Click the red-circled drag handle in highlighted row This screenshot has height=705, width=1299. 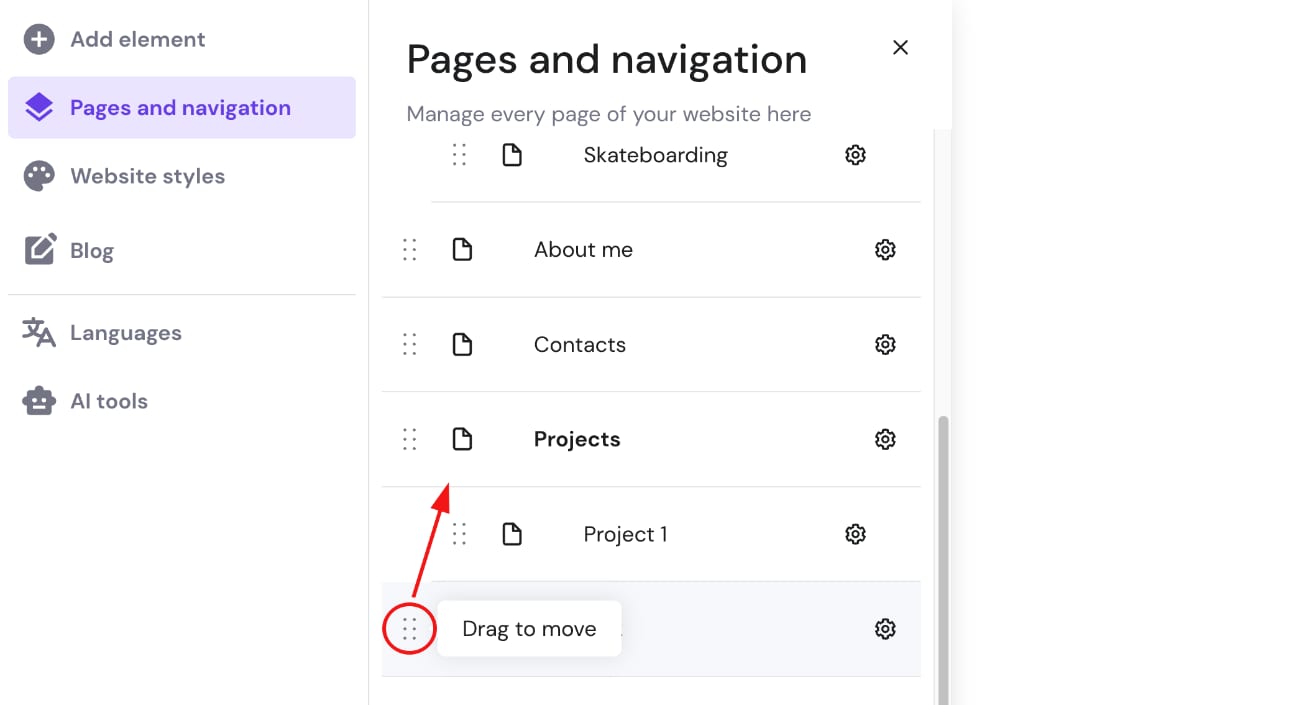click(x=409, y=629)
